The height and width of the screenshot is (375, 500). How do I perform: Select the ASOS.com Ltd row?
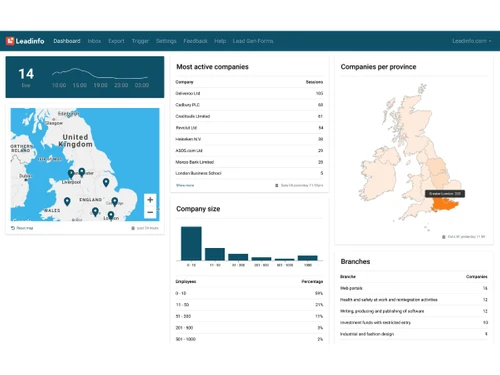tap(249, 151)
